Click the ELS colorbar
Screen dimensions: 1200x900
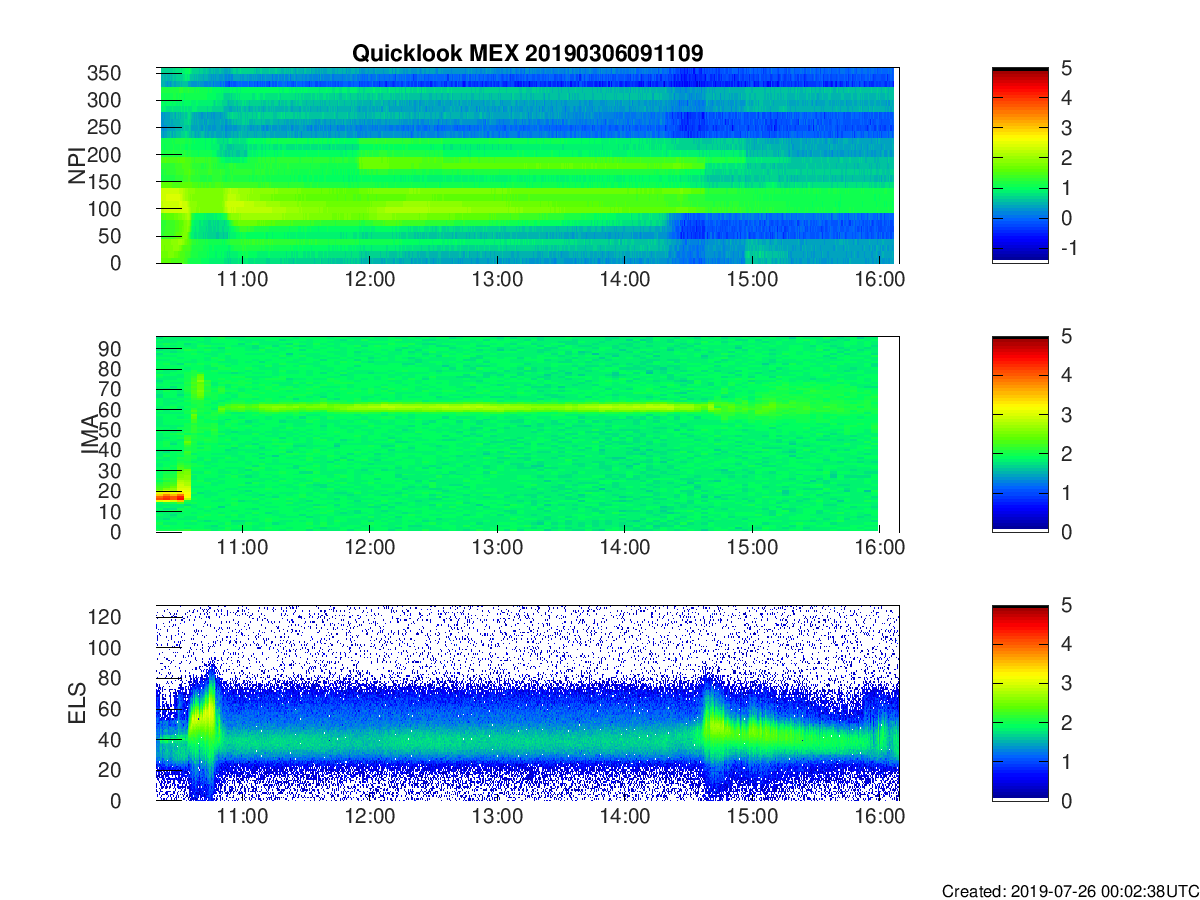[x=1020, y=703]
